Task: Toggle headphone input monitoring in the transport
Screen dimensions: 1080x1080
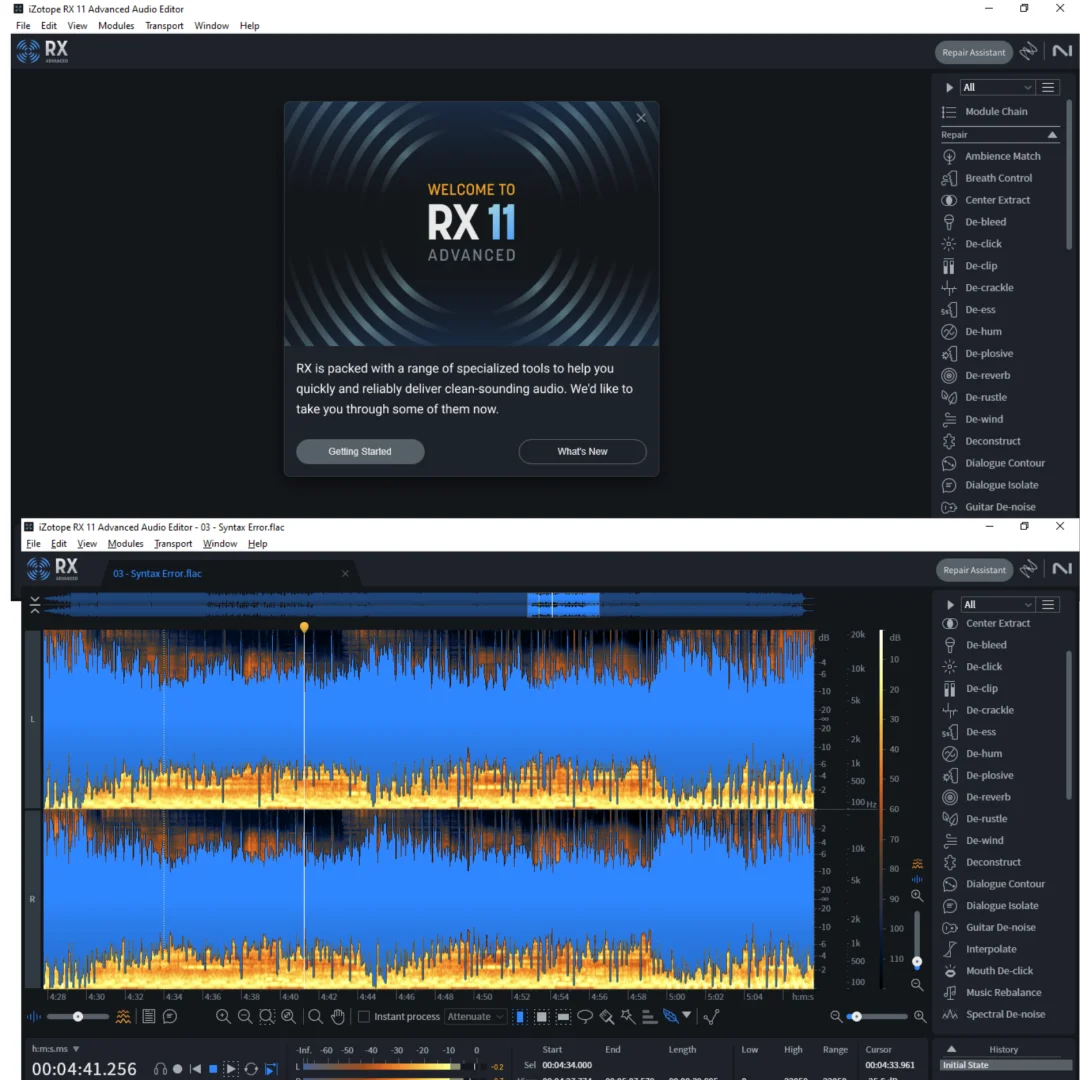Action: 160,1069
